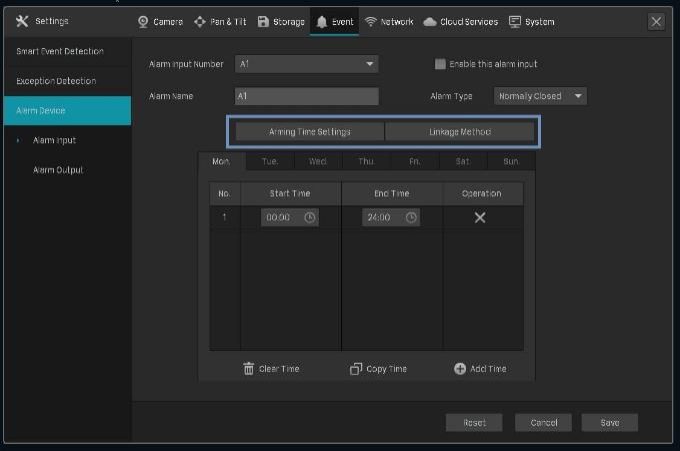Delete time row 1 with X icon
This screenshot has height=451, width=680.
pos(480,217)
